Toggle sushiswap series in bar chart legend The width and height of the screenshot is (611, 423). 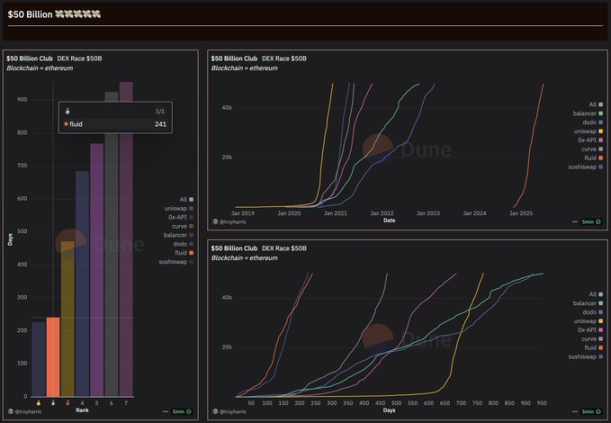(x=176, y=262)
